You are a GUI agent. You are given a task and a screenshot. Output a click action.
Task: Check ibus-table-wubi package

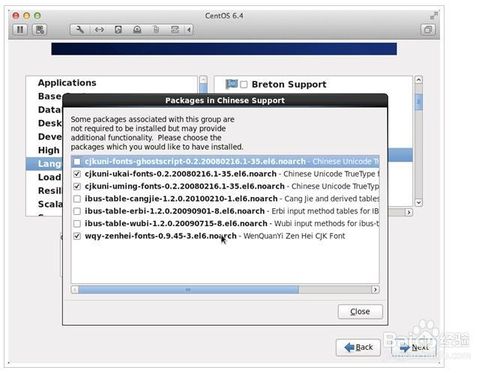[77, 223]
